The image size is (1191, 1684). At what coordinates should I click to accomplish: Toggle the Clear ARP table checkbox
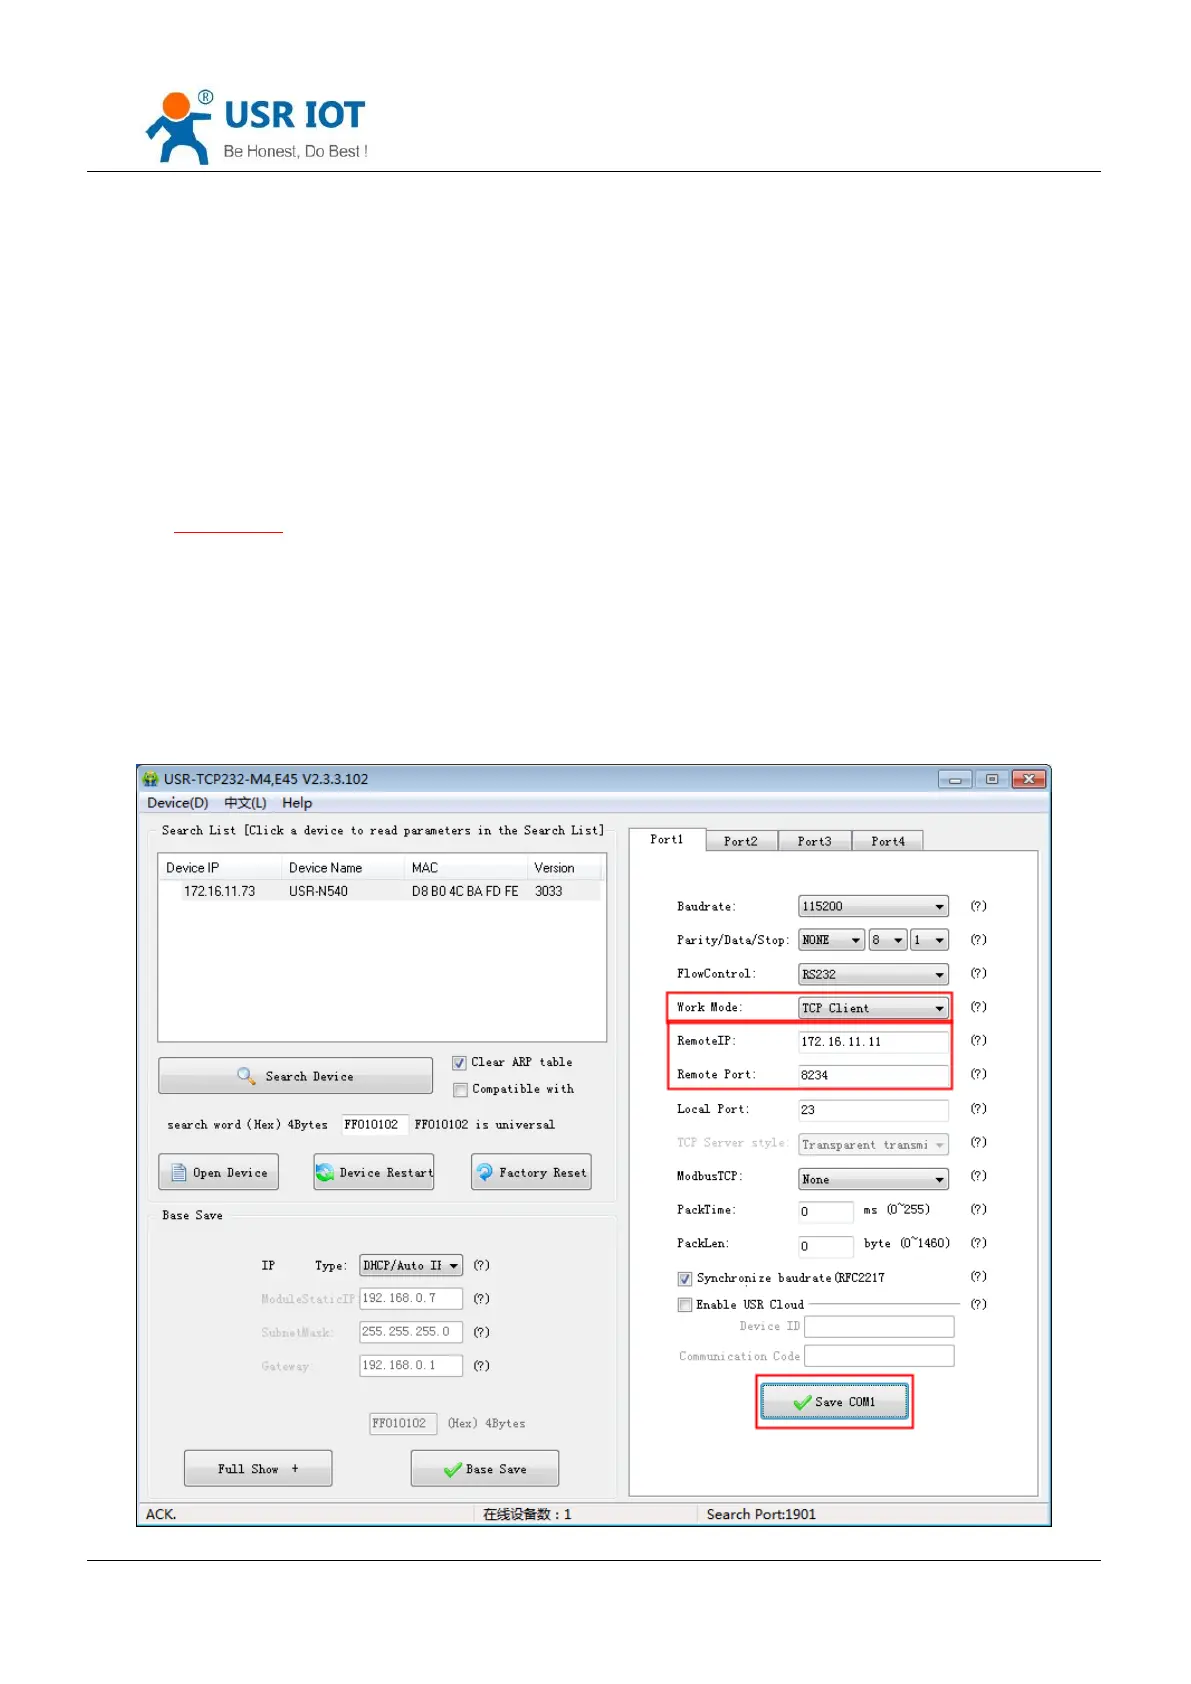(459, 1063)
